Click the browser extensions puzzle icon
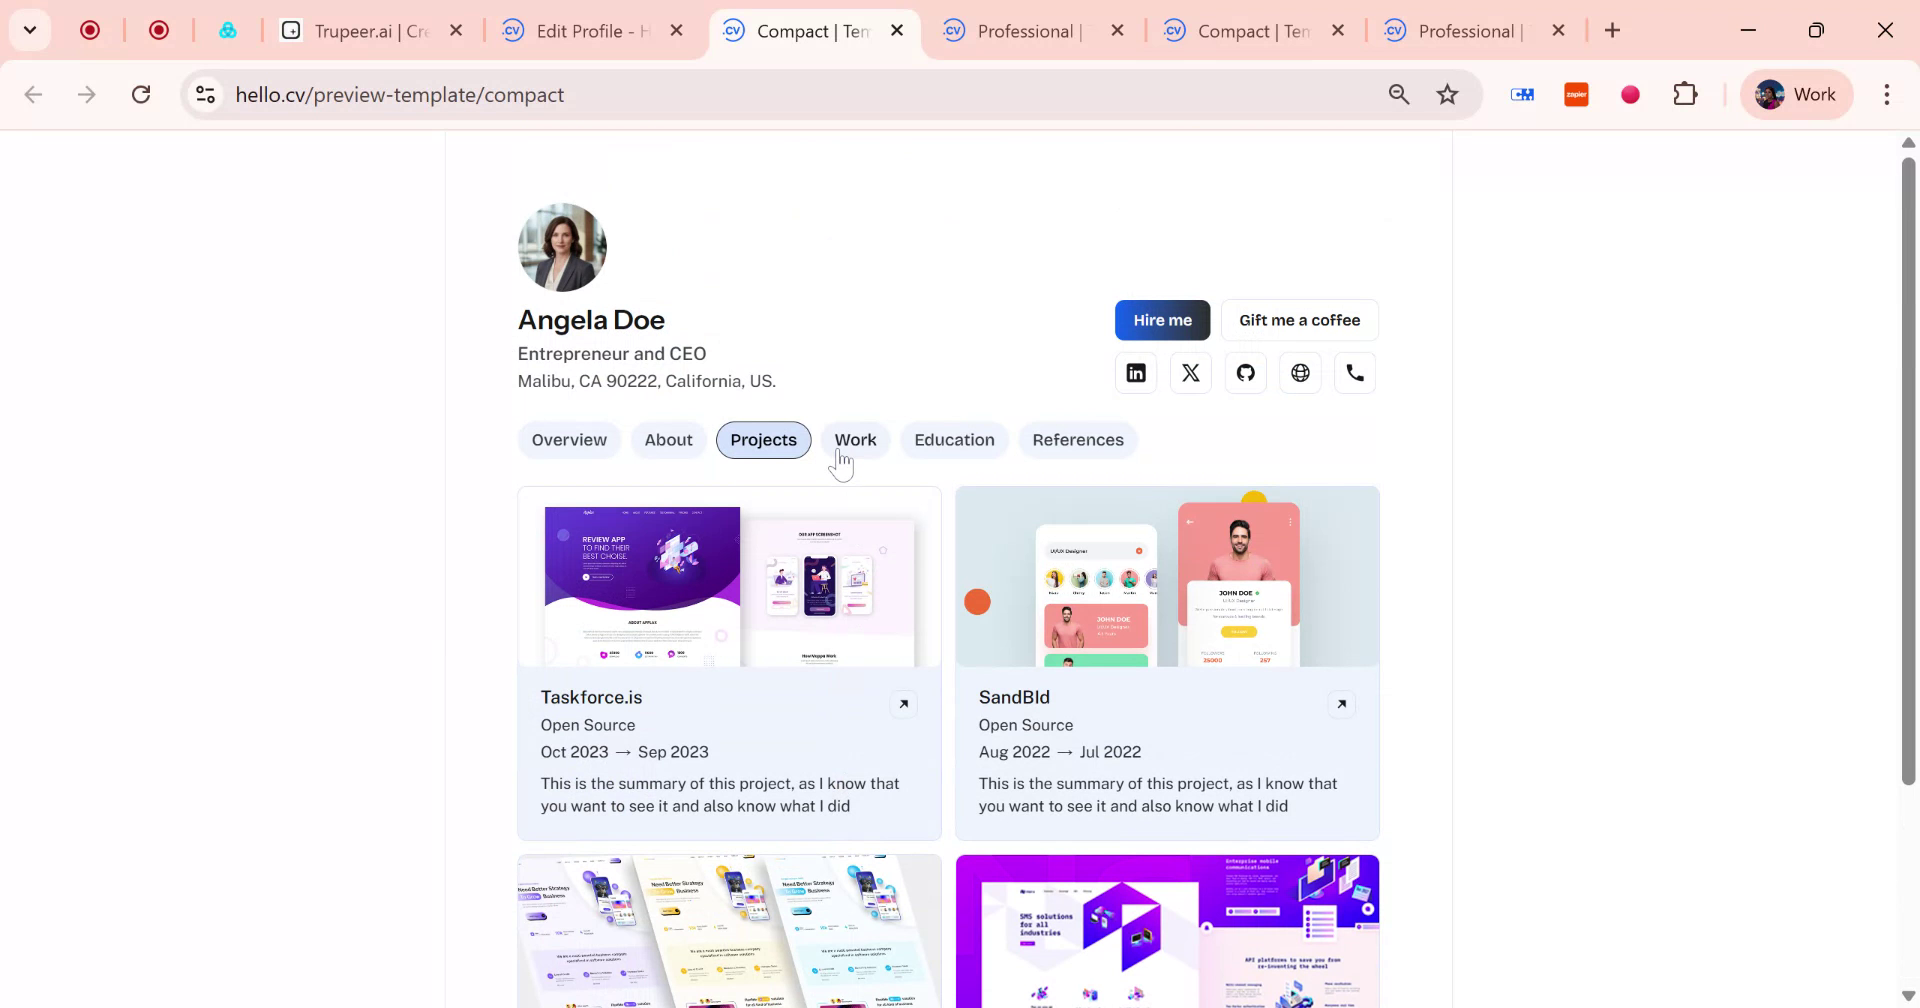Screen dimensions: 1920x1008 (x=1685, y=94)
